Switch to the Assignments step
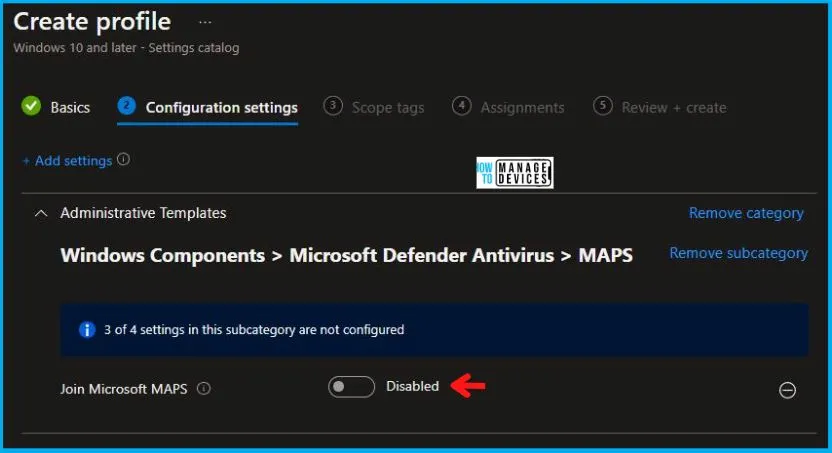The image size is (832, 453). (508, 107)
